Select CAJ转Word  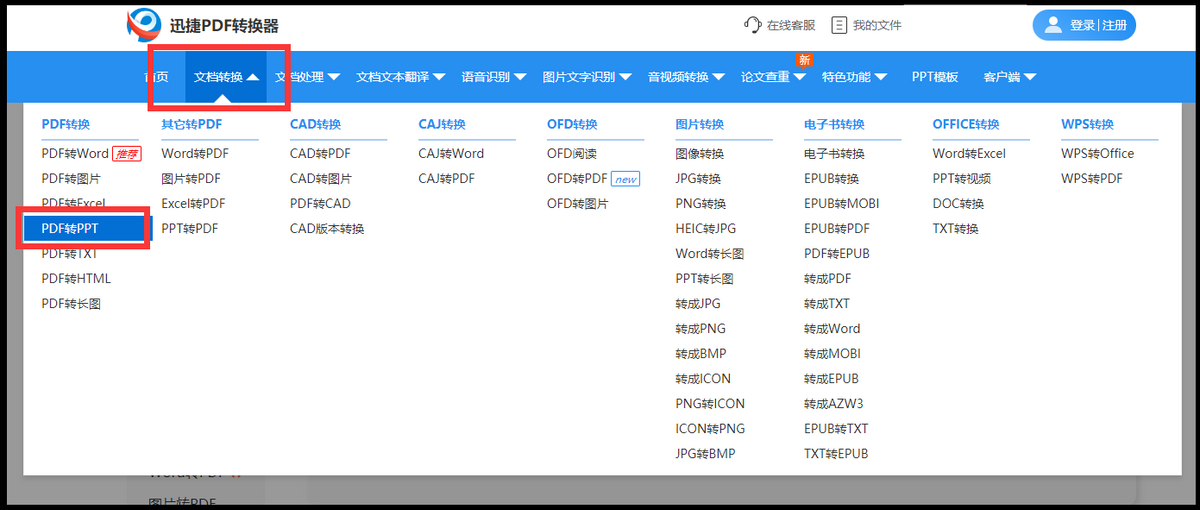pos(451,154)
